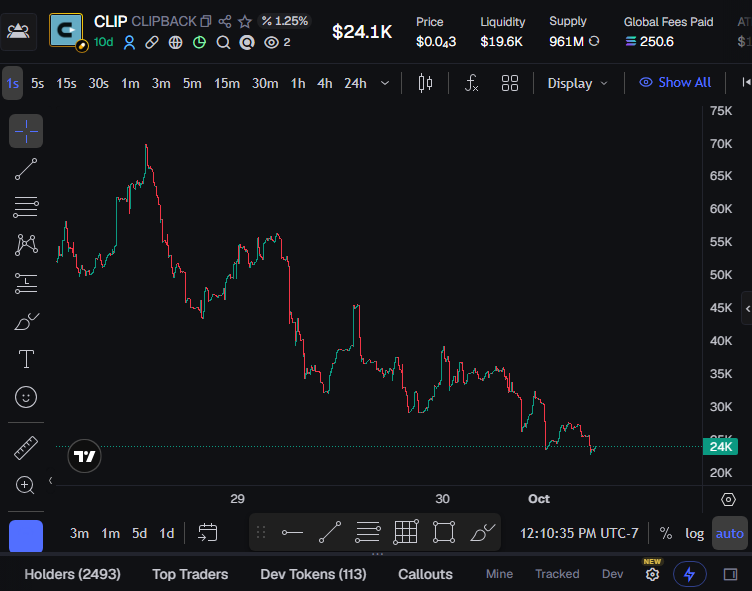752x591 pixels.
Task: Copy the CLIPBACK token address
Action: point(206,21)
